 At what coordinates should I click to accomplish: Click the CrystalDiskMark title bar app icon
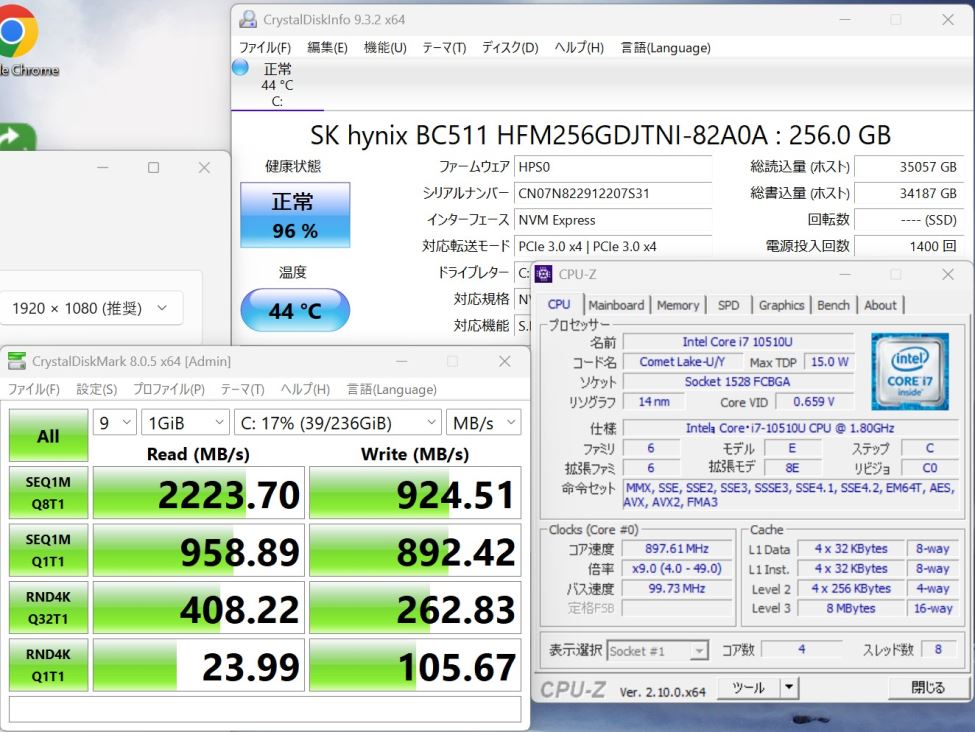pos(17,361)
